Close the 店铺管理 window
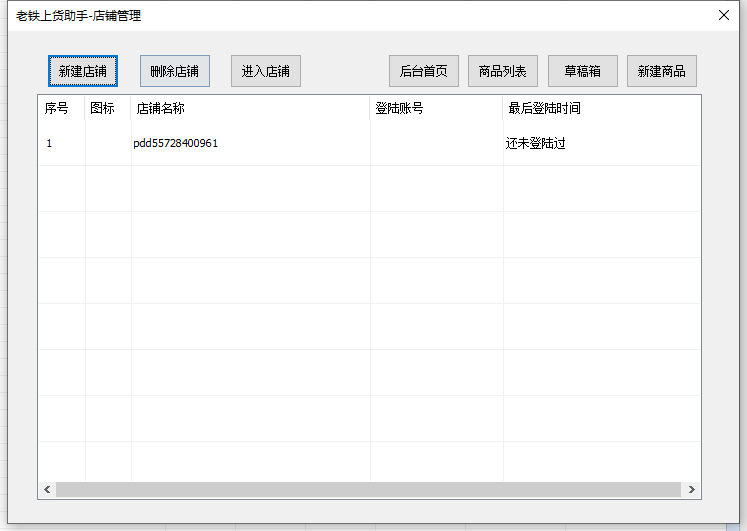 (724, 15)
